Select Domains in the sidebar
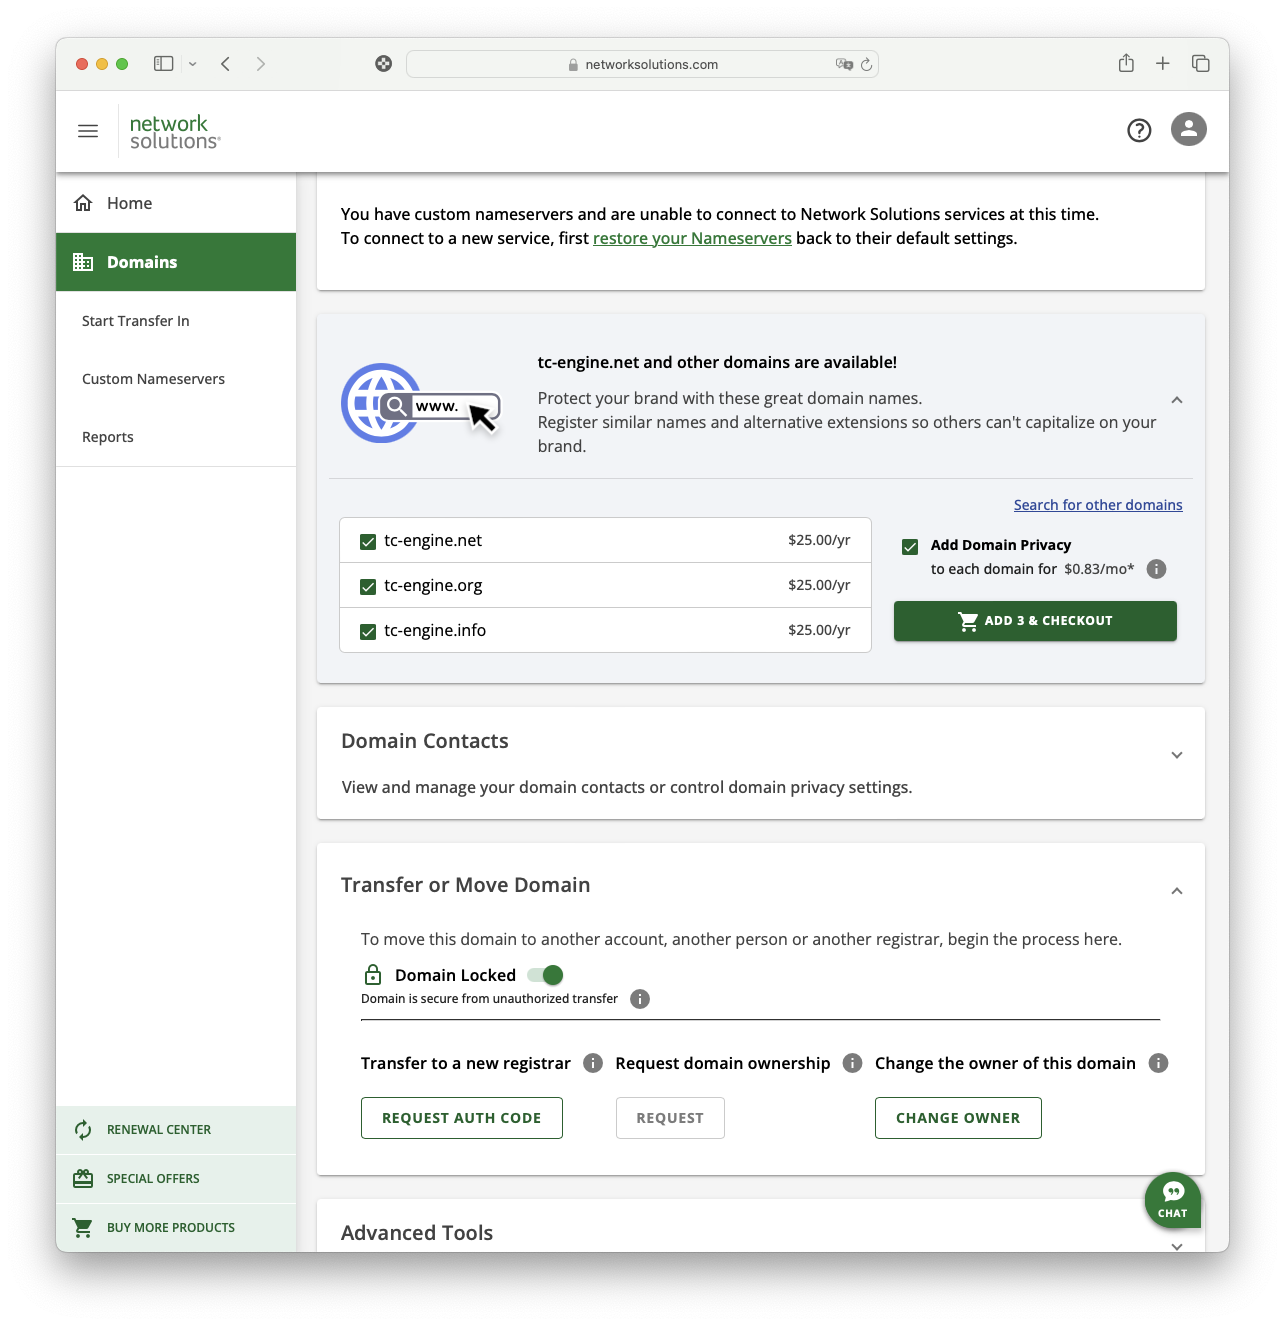The width and height of the screenshot is (1285, 1326). [176, 262]
